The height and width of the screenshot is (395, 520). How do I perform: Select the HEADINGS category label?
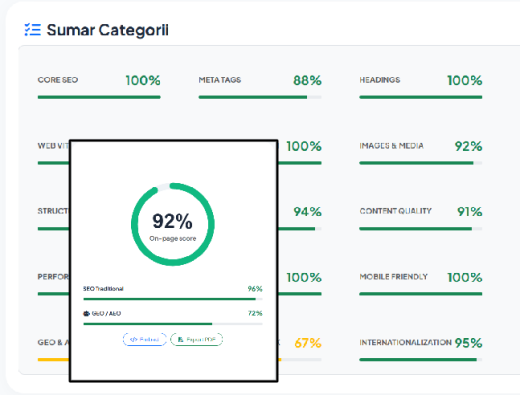(x=380, y=80)
